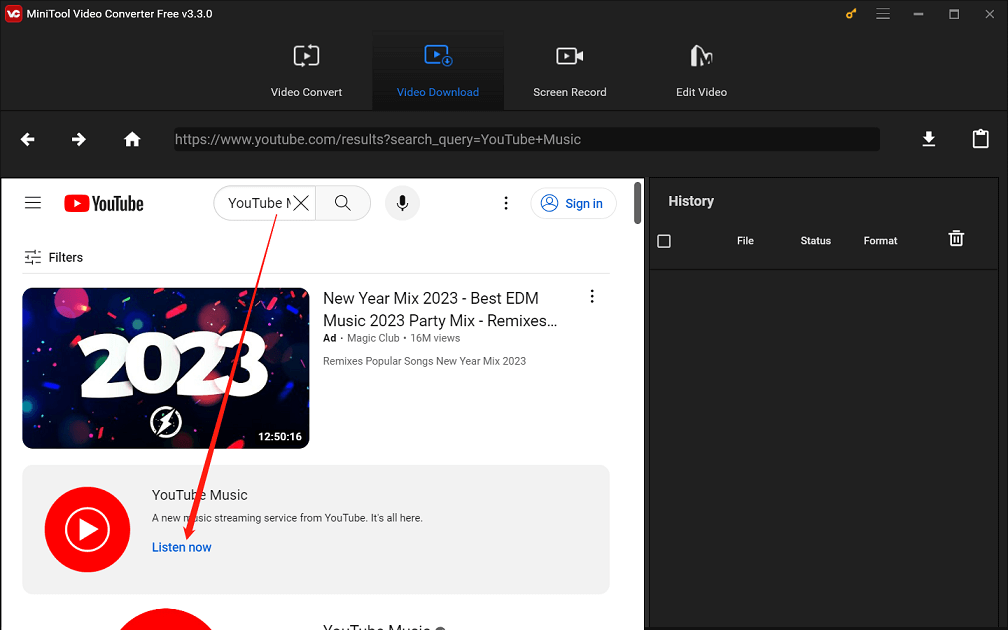Click the music streaming service description text

point(287,518)
